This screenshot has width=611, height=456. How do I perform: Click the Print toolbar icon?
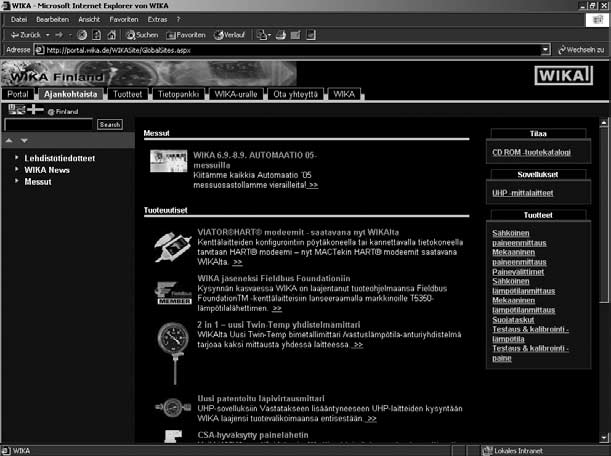tap(281, 35)
